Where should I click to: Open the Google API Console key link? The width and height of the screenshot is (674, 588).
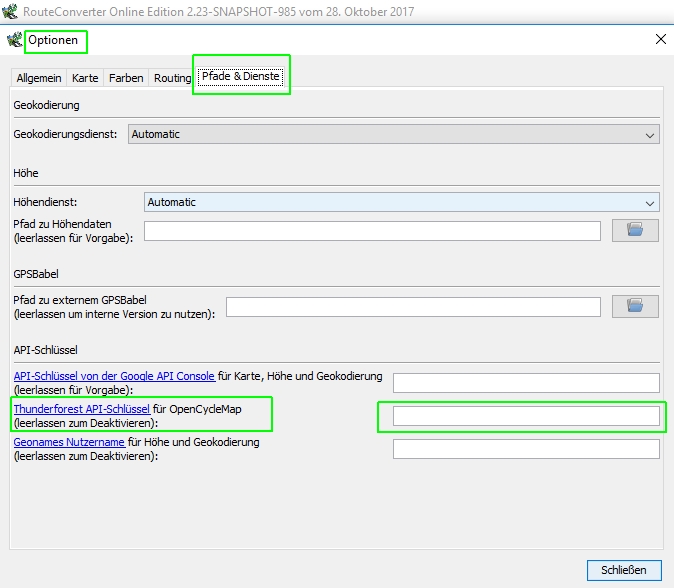coord(114,376)
